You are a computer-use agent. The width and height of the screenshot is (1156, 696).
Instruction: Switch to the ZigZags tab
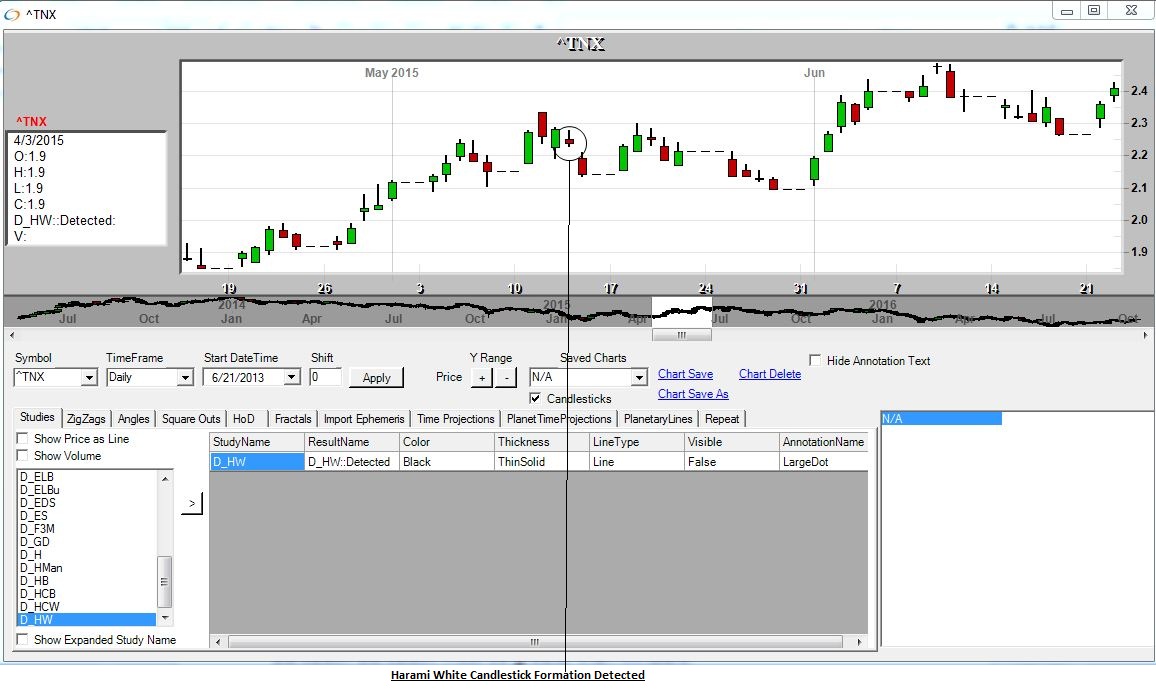click(x=87, y=419)
